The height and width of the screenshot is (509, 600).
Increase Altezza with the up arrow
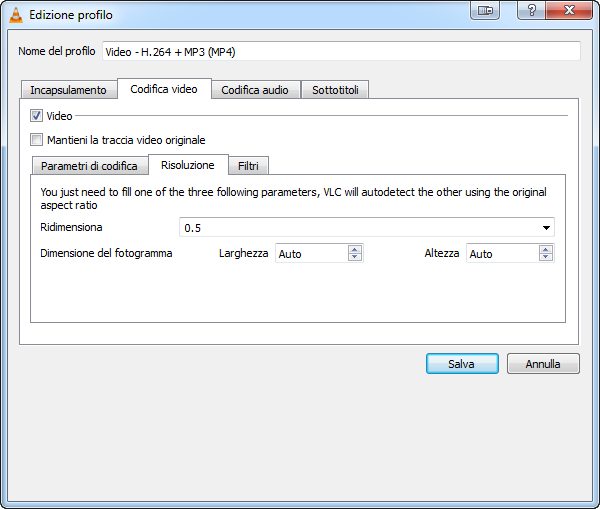click(x=546, y=250)
